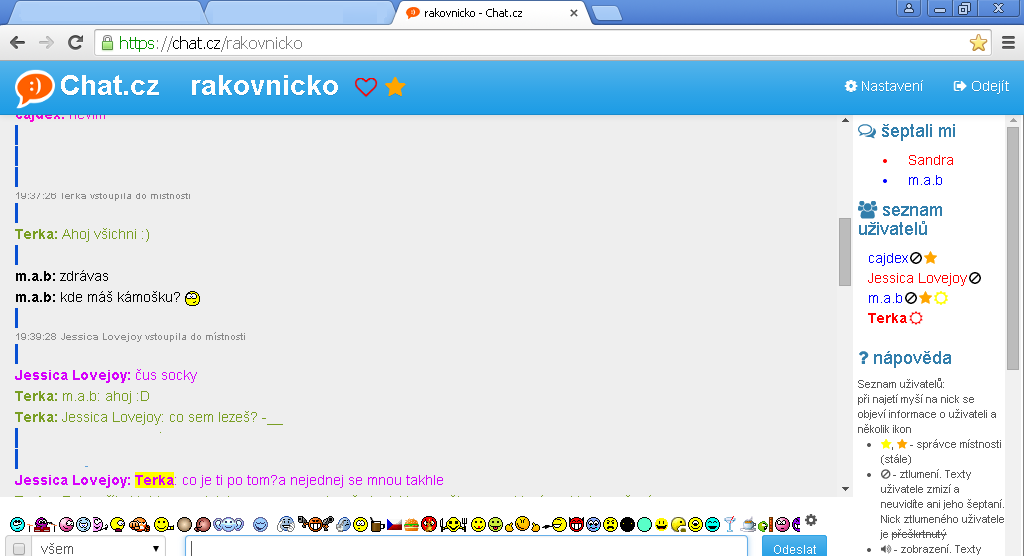Viewport: 1024px width, 556px height.
Task: Open the 'všem' recipient dropdown
Action: [98, 548]
